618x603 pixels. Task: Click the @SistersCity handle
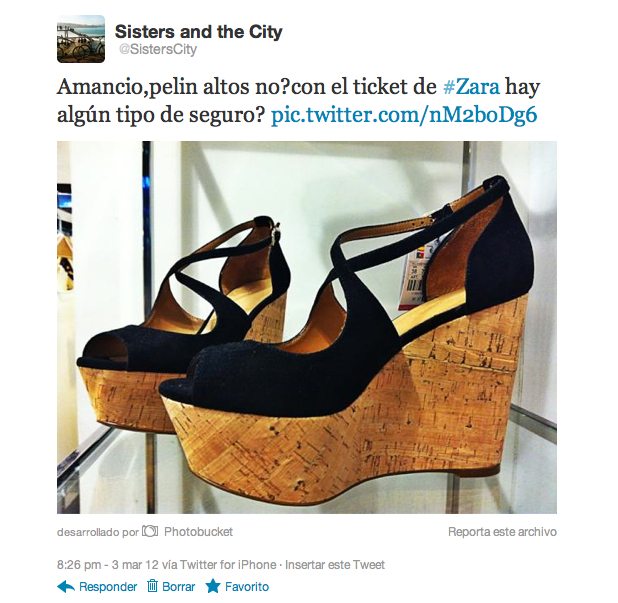[158, 50]
